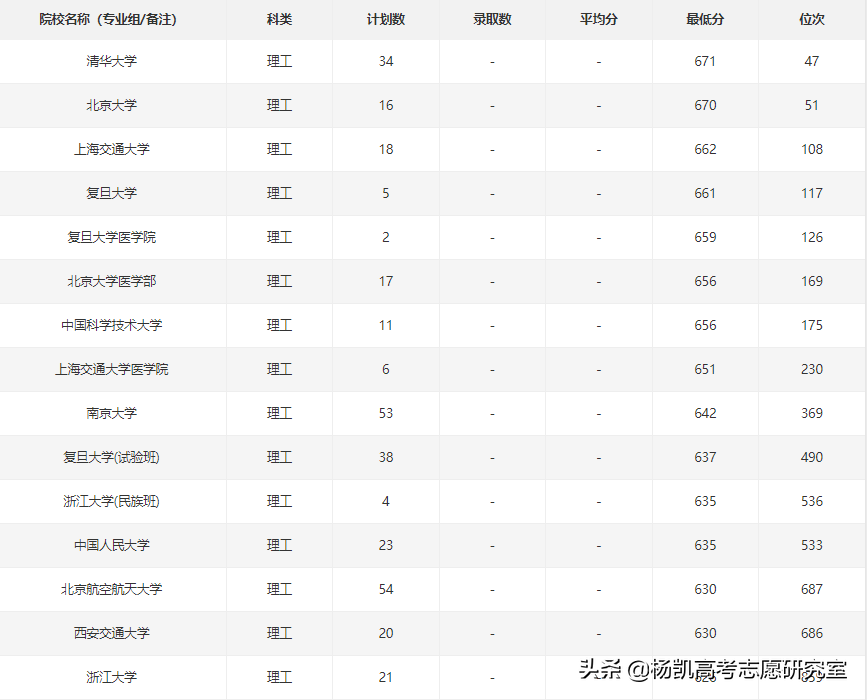867x700 pixels.
Task: Click plan count 17 for 北京大学医学部
Action: (x=386, y=281)
